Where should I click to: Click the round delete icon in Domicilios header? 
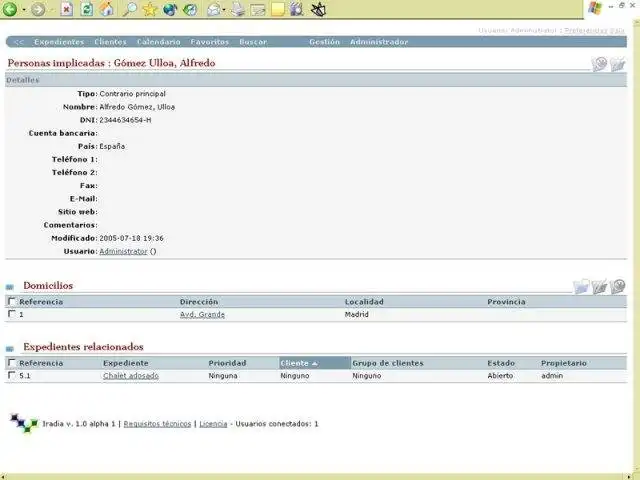click(618, 287)
